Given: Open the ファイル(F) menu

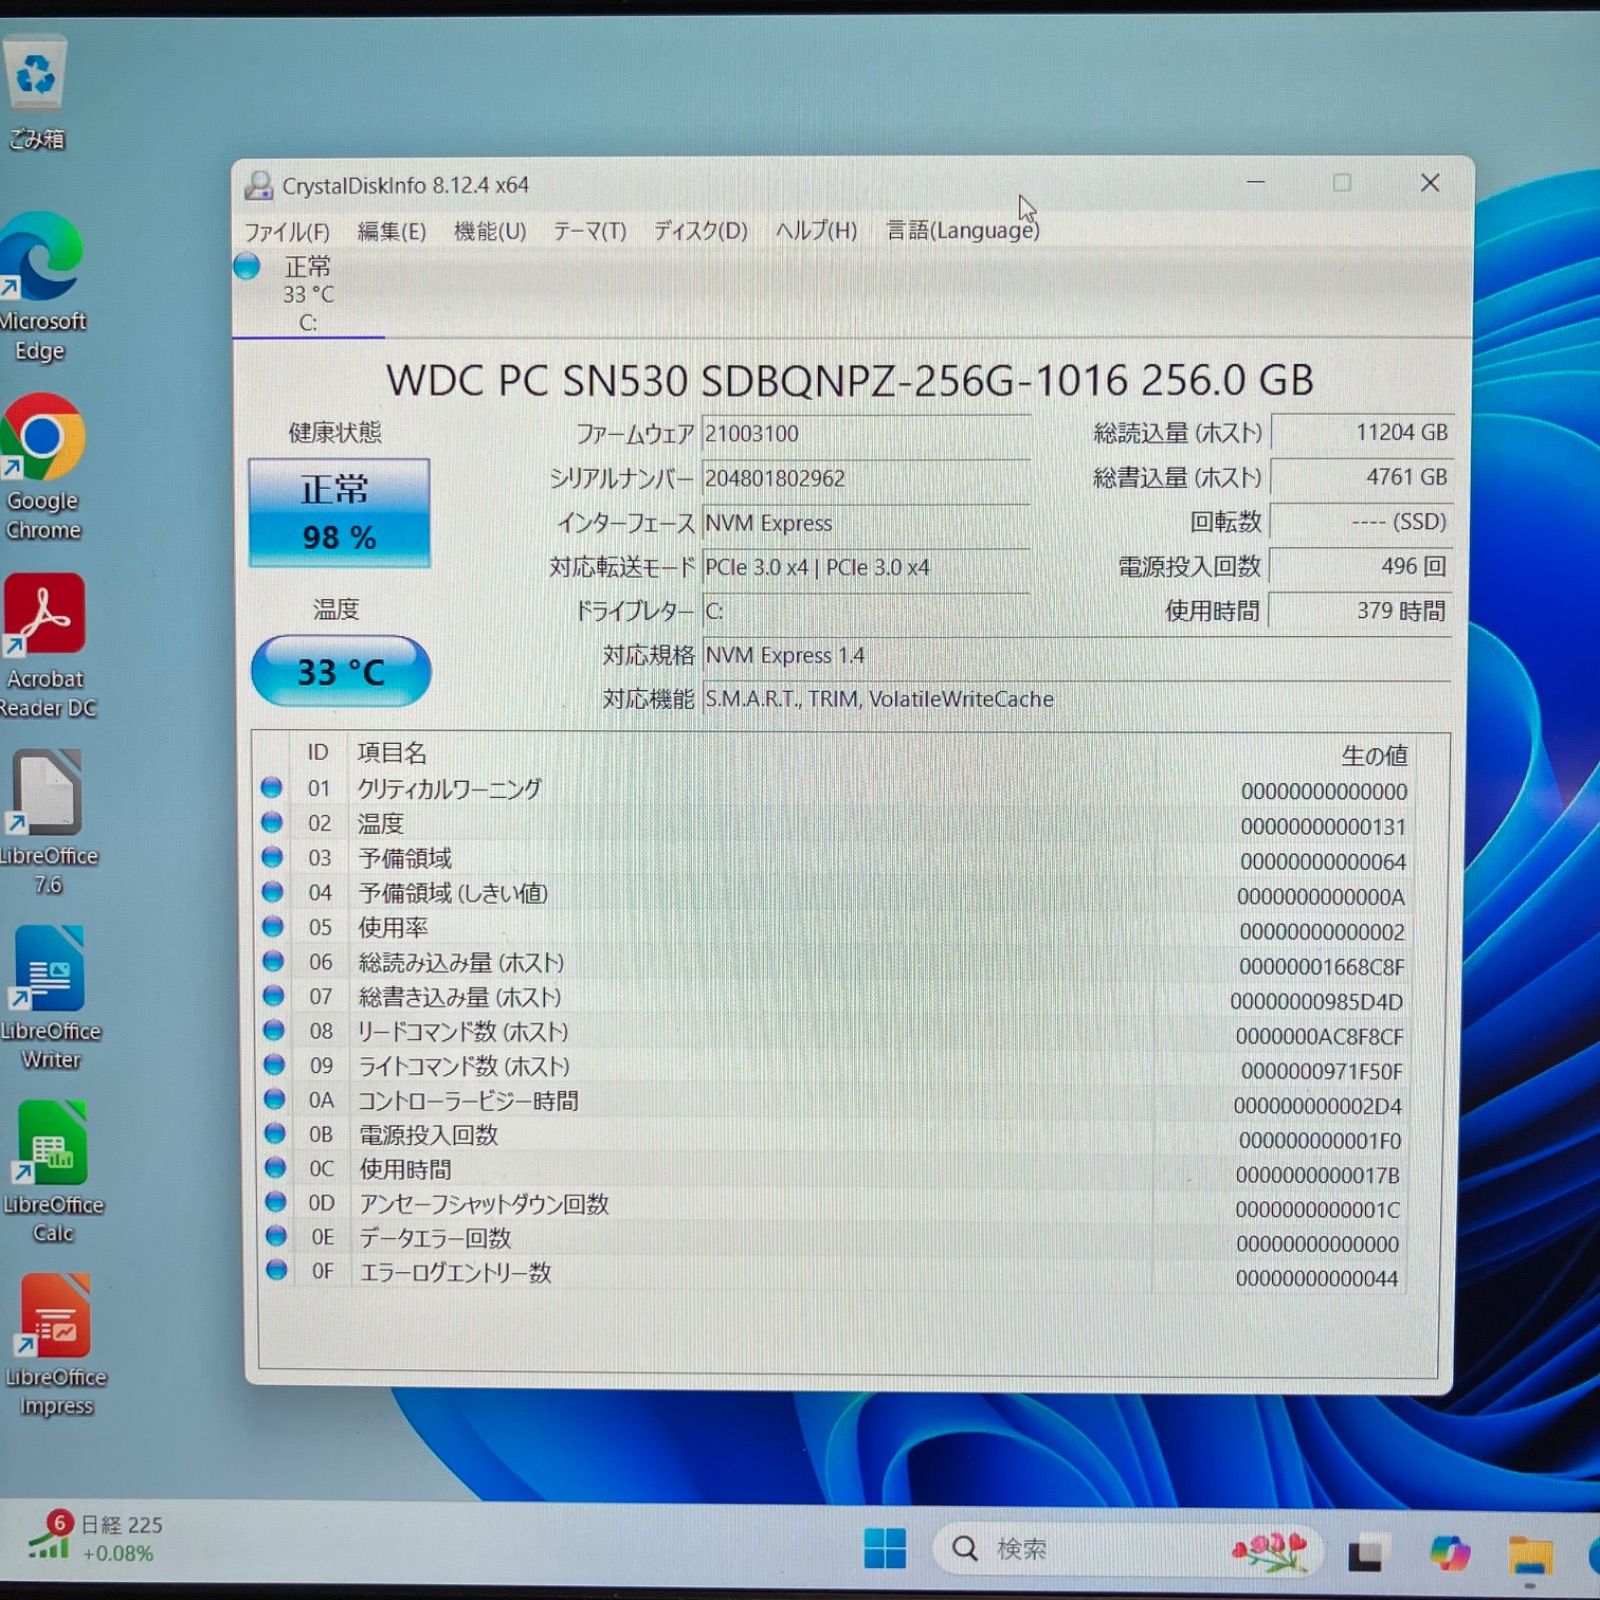Looking at the screenshot, I should click(x=287, y=232).
